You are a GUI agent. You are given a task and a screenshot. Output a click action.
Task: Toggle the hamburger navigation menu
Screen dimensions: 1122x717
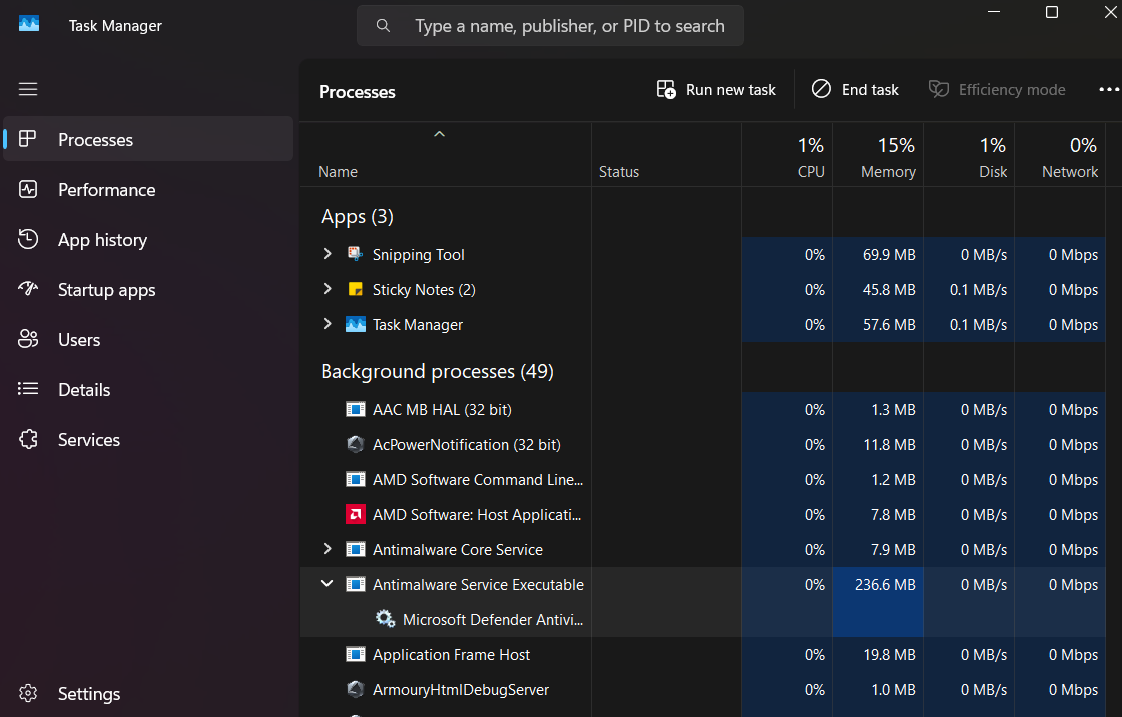pos(28,90)
